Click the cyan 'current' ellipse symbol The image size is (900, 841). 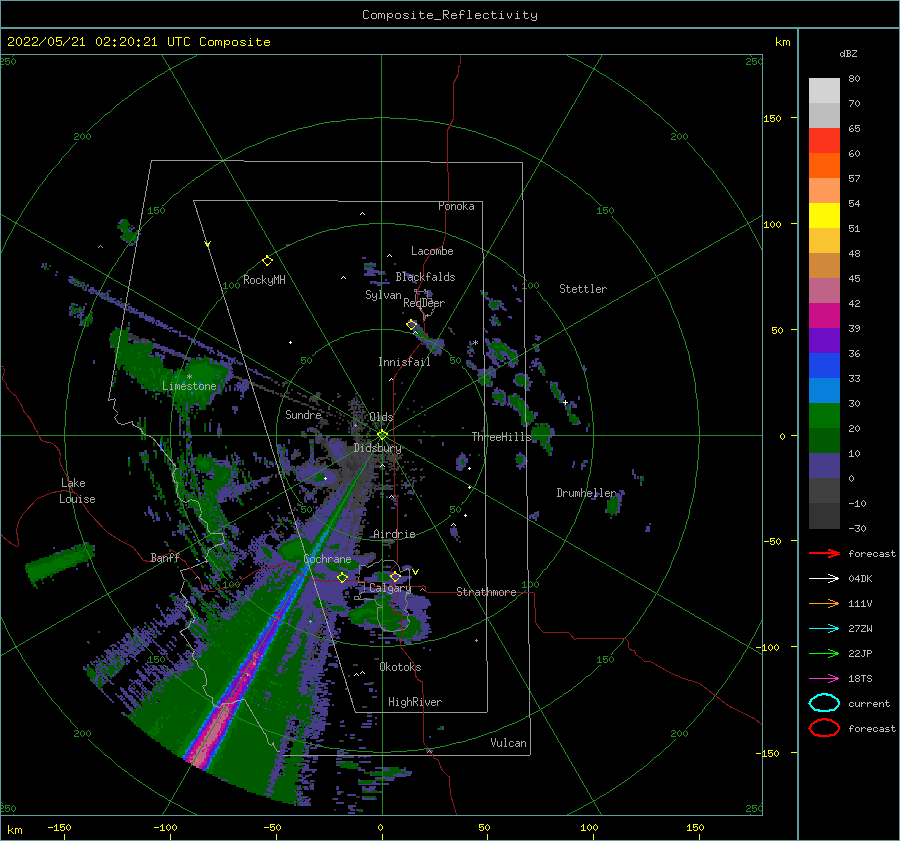[824, 703]
